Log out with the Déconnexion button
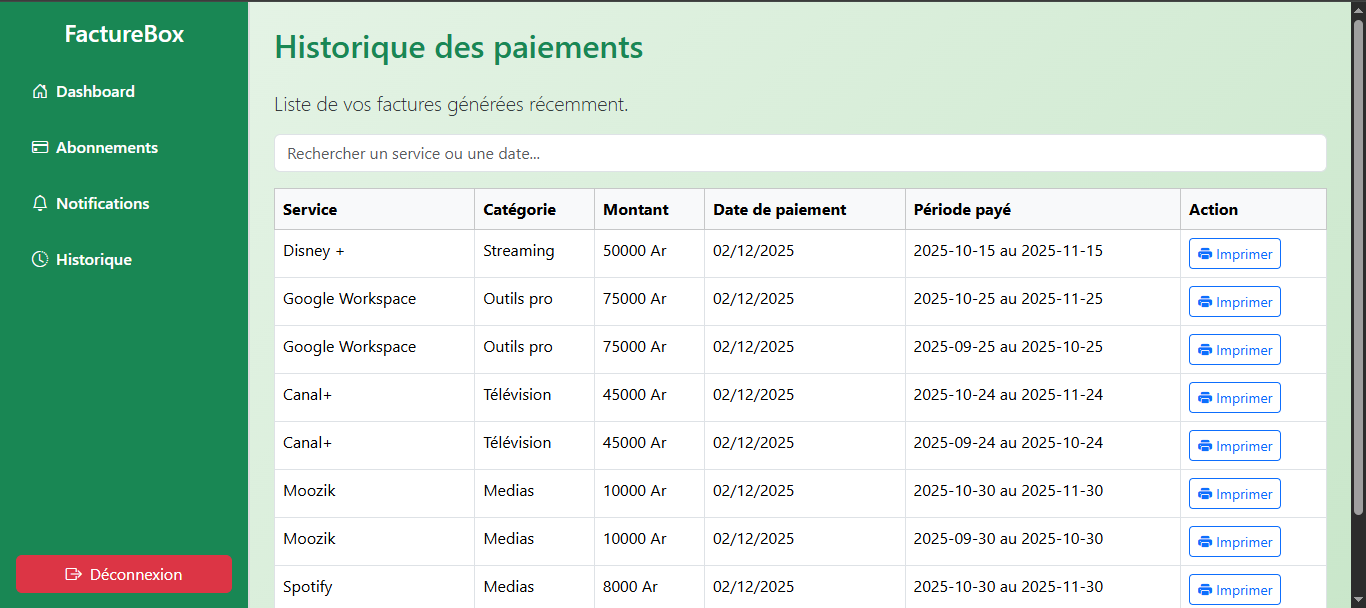 (x=124, y=575)
